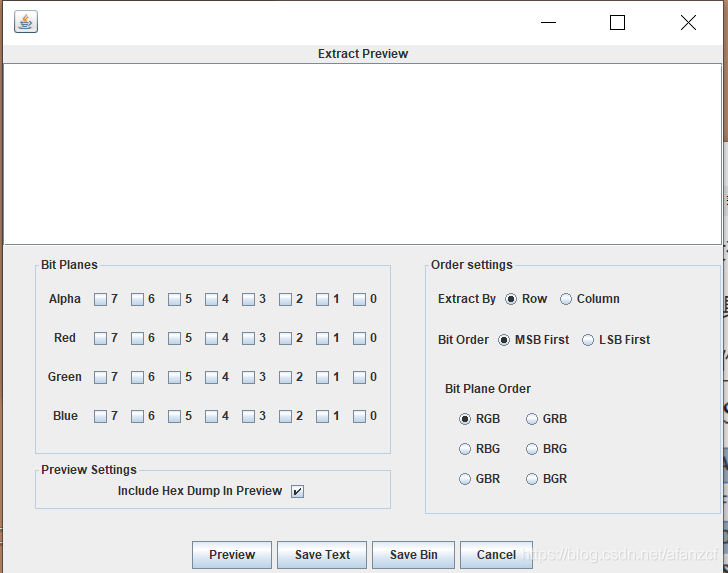This screenshot has width=728, height=573.
Task: Check Green bit plane 5
Action: (175, 378)
